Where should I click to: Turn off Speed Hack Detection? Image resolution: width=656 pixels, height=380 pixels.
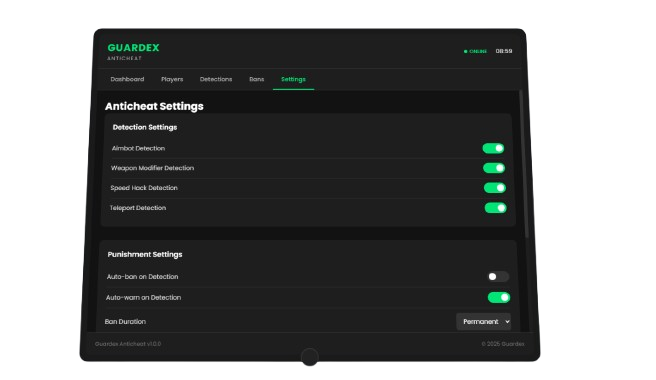tap(495, 187)
